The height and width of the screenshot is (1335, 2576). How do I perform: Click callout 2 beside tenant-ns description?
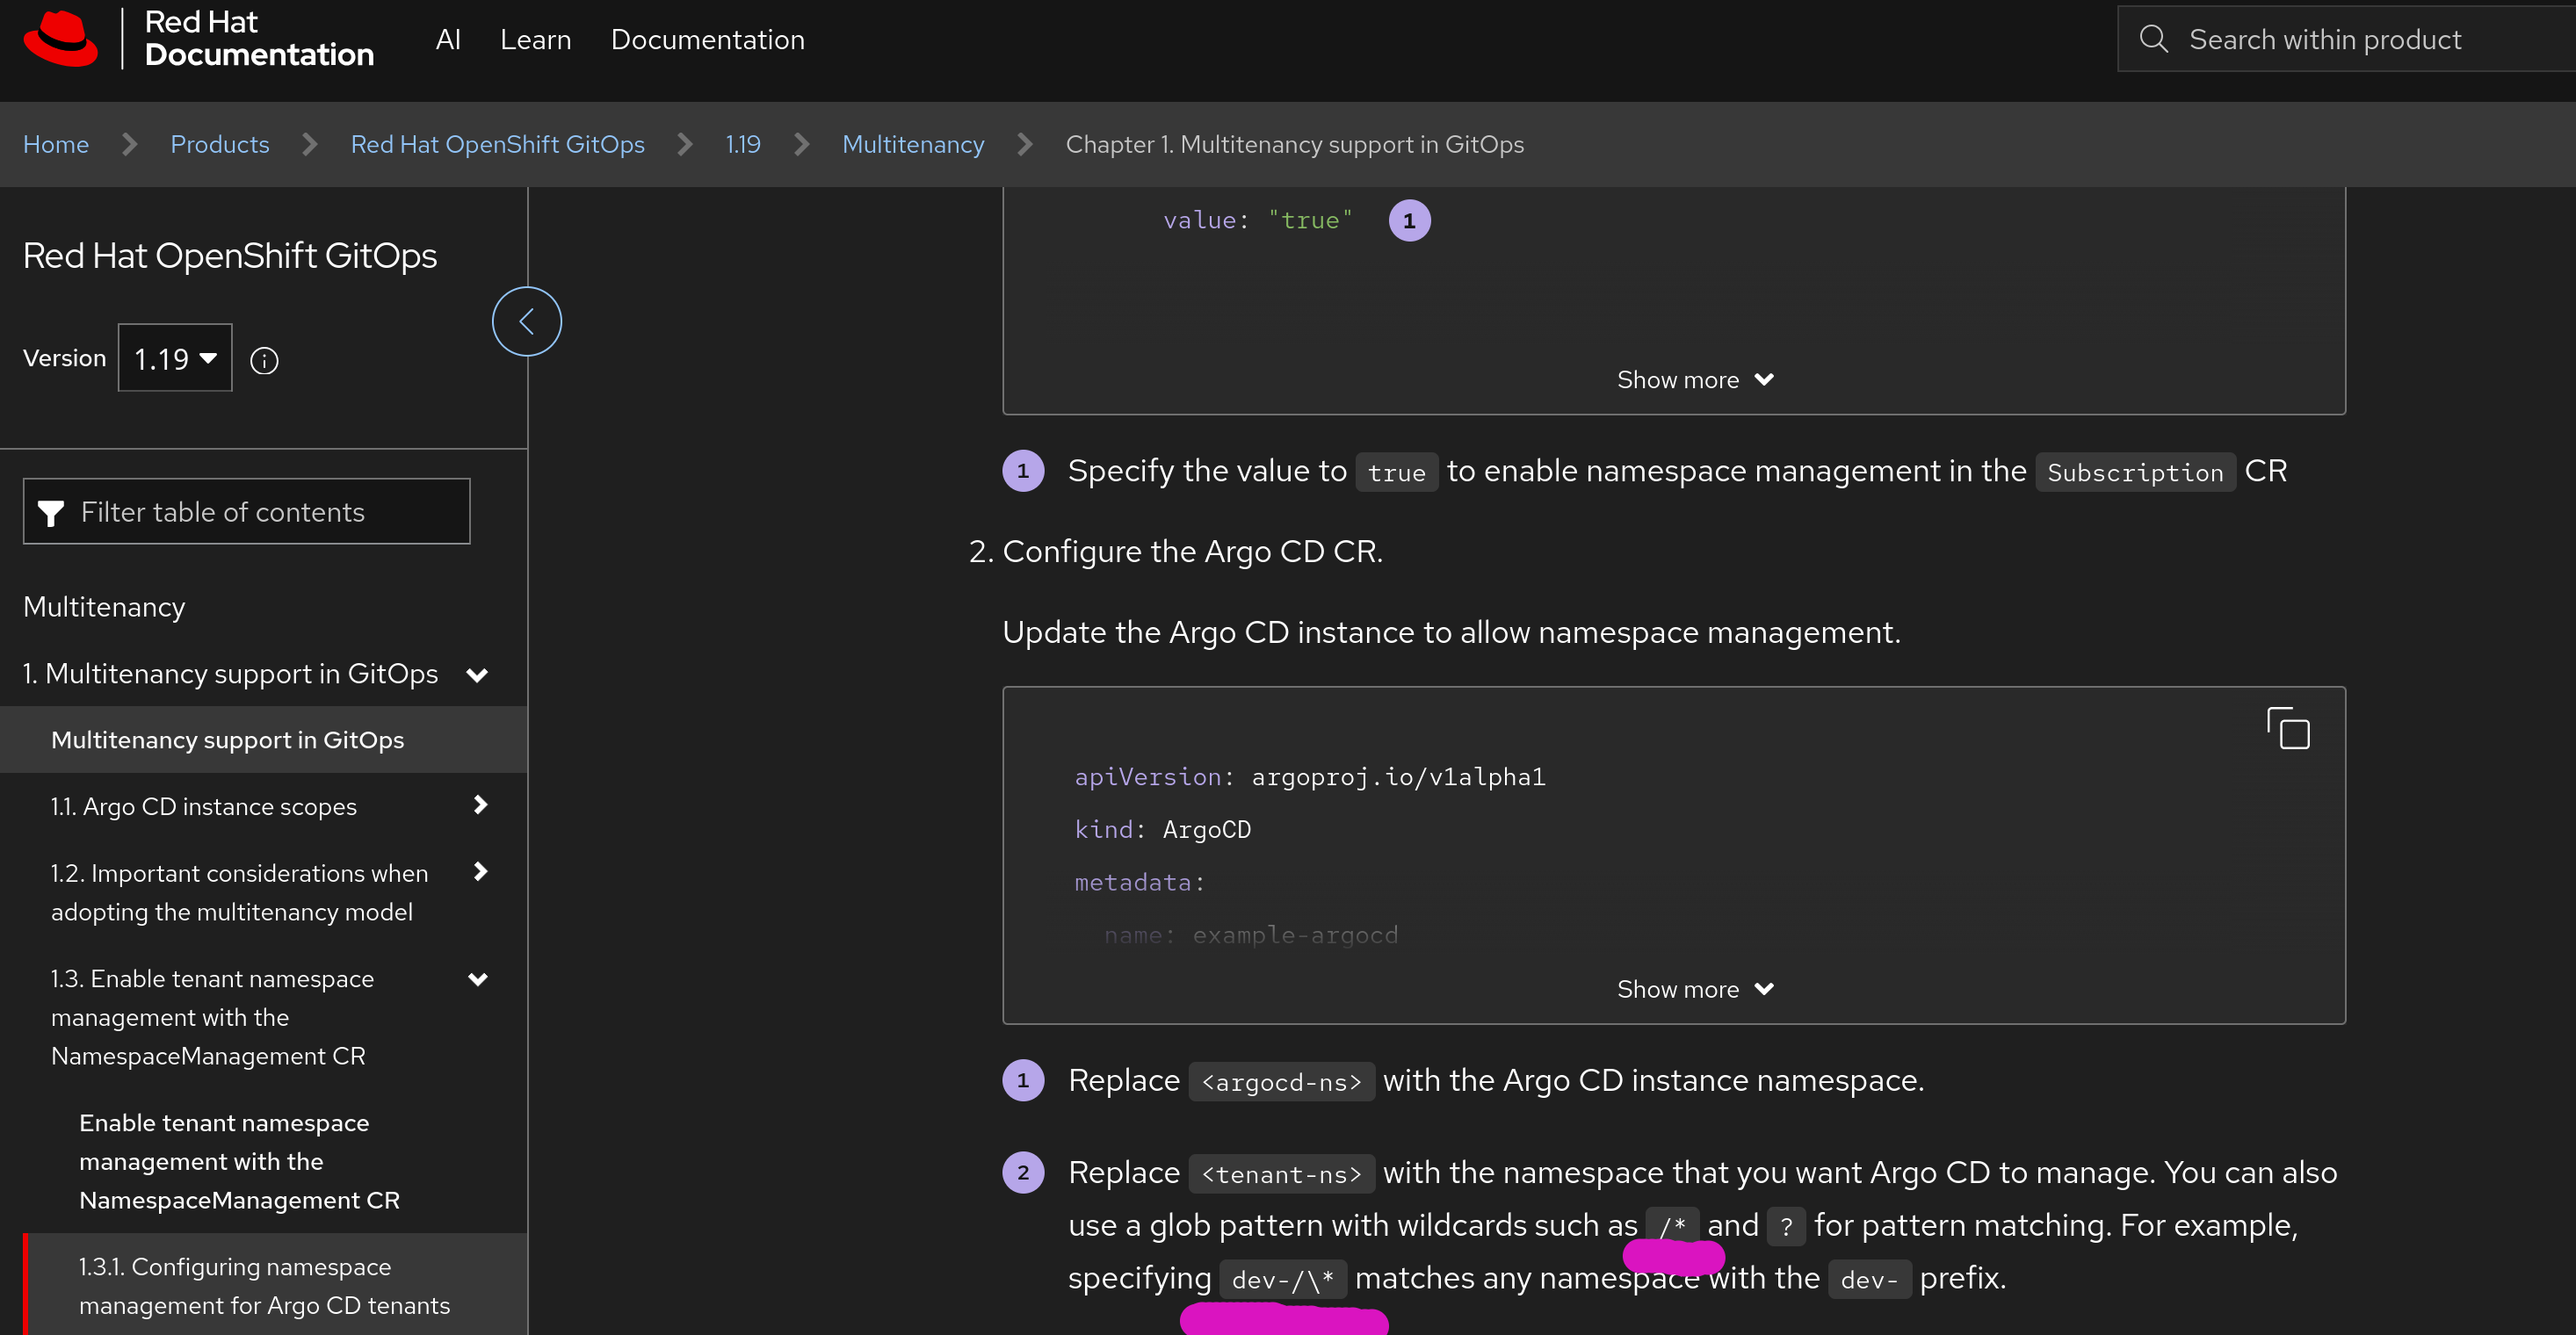coord(1022,1173)
